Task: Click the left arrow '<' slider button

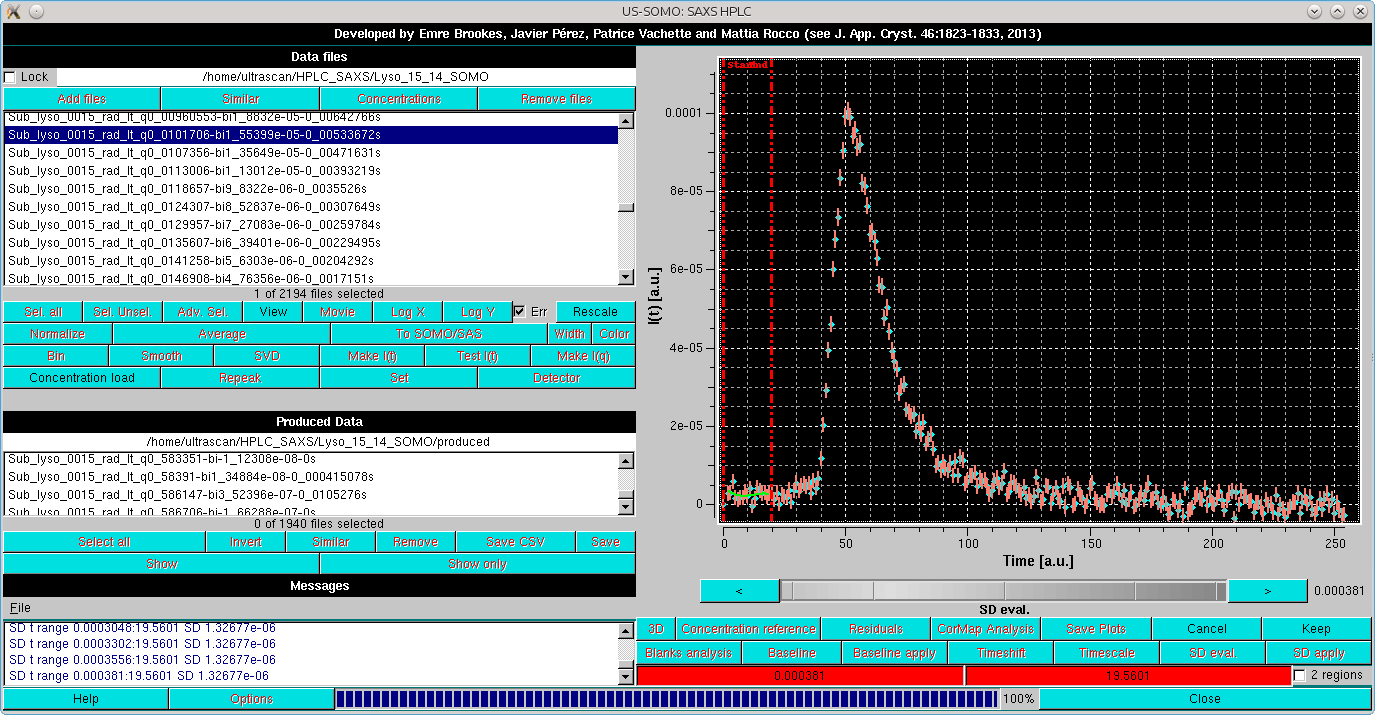Action: tap(739, 591)
